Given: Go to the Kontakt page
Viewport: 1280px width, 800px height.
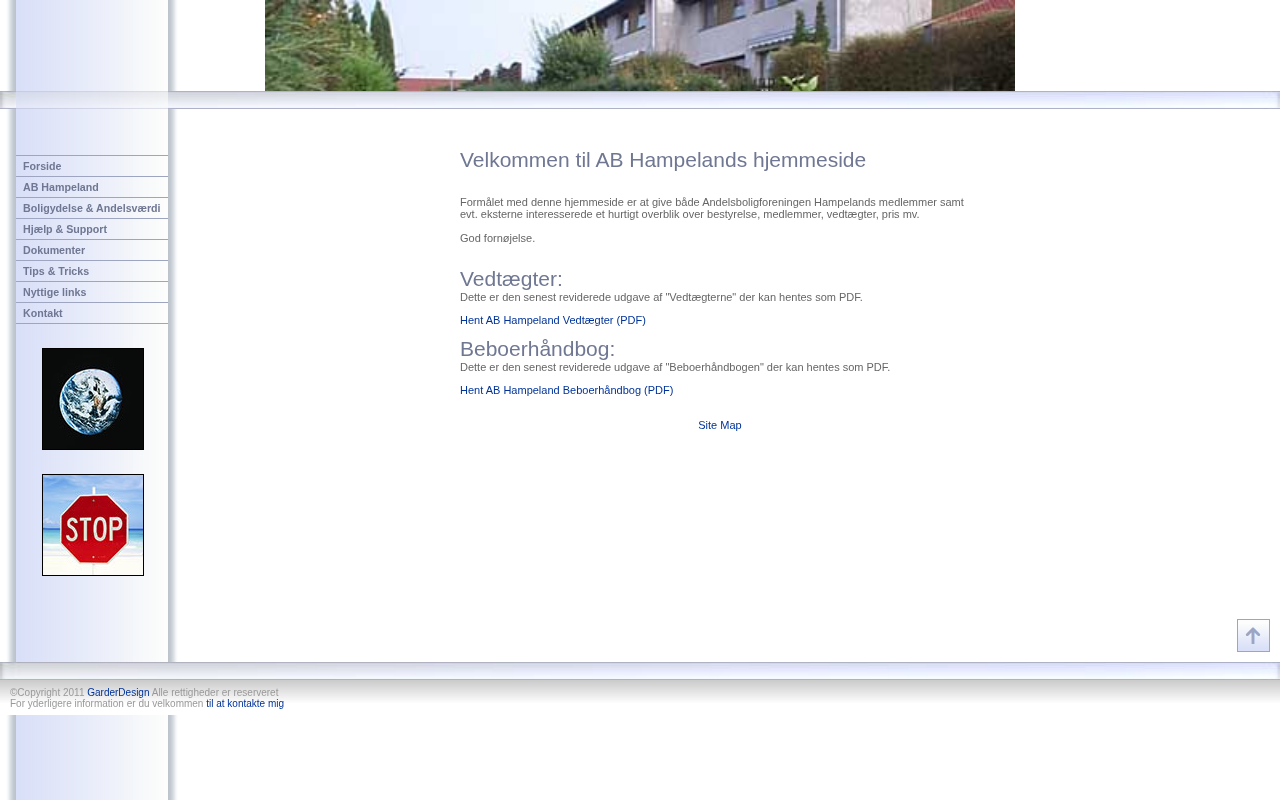Looking at the screenshot, I should (92, 313).
